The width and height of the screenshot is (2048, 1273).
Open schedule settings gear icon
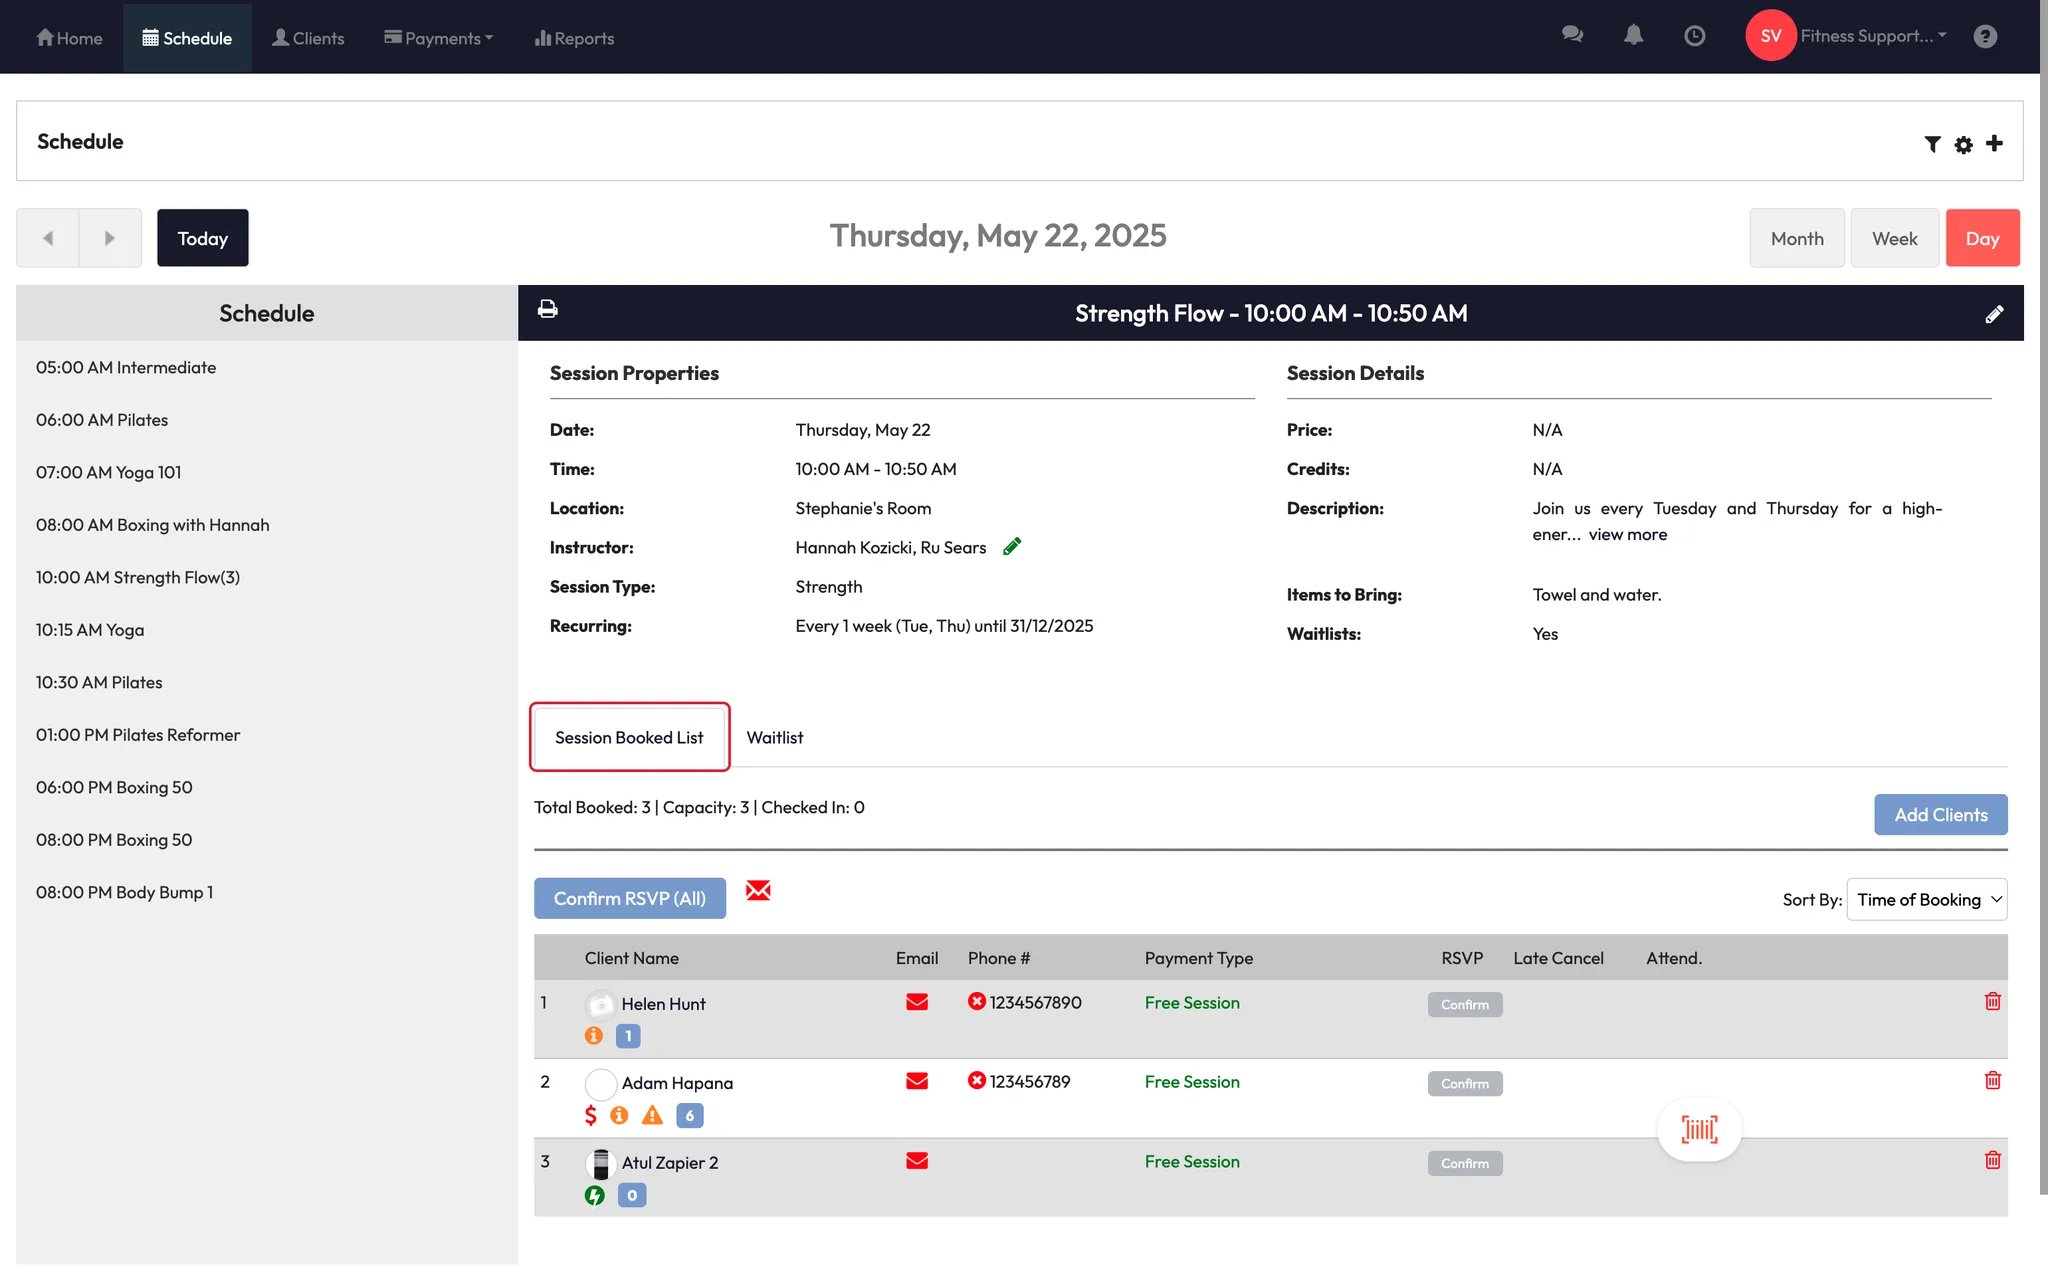tap(1963, 144)
